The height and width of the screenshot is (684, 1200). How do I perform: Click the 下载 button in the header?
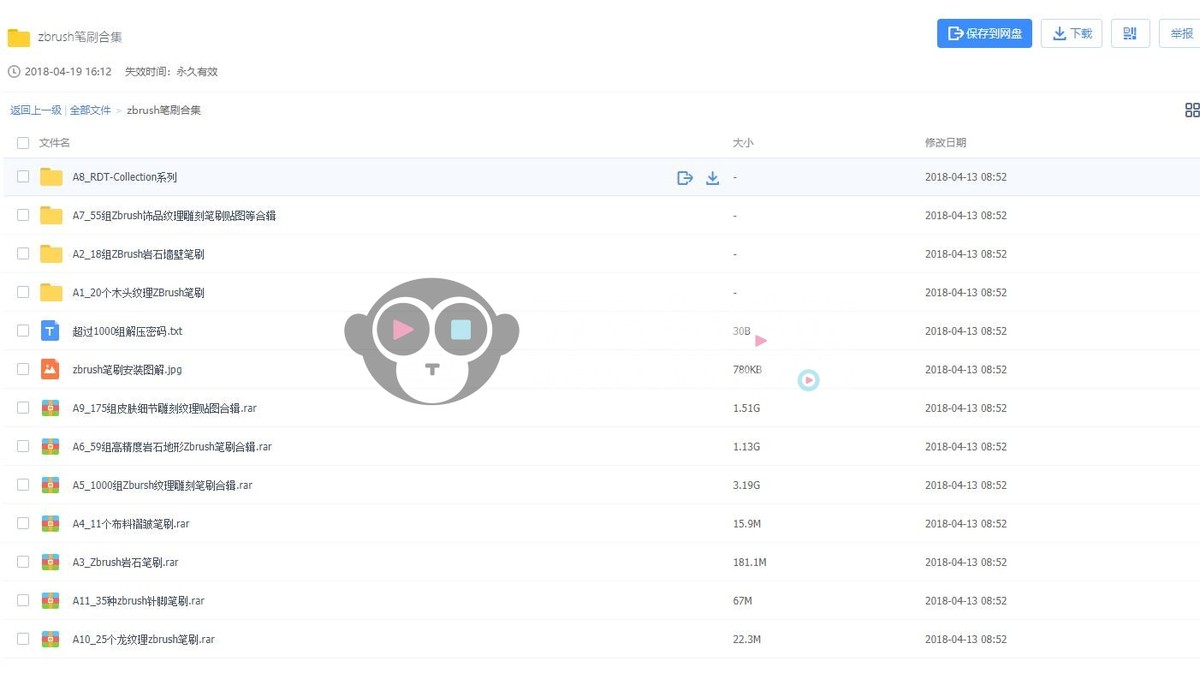(1072, 33)
